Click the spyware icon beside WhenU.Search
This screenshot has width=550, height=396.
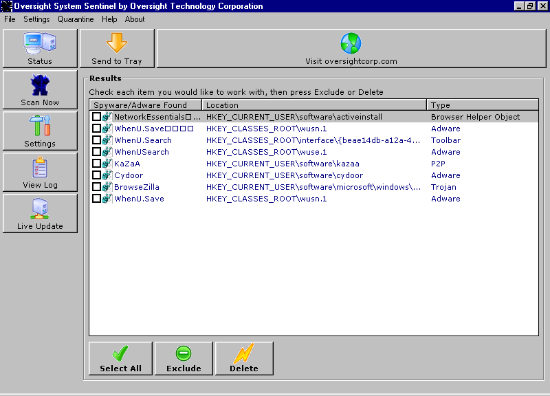coord(107,140)
